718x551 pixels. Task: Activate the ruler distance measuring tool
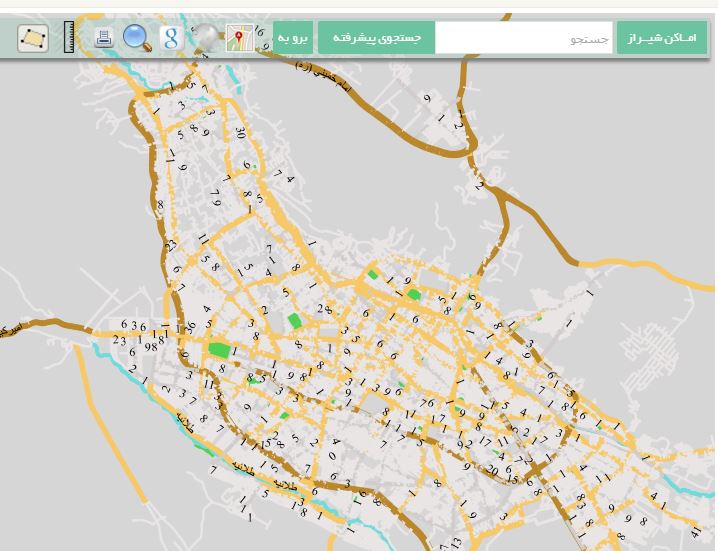tap(69, 38)
